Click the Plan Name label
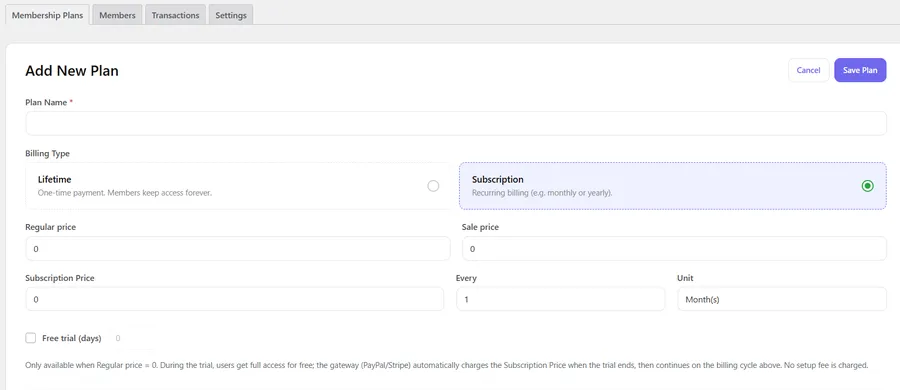The image size is (900, 390). coord(46,102)
